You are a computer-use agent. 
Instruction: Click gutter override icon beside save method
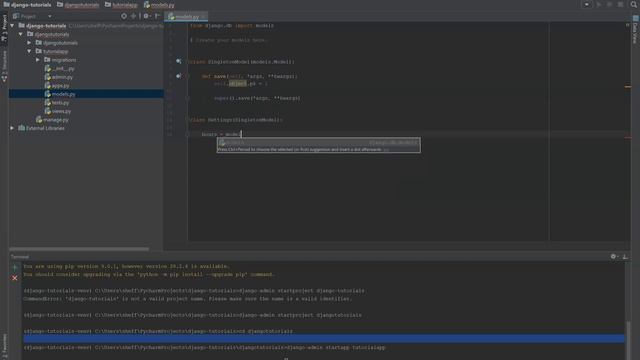pyautogui.click(x=178, y=76)
